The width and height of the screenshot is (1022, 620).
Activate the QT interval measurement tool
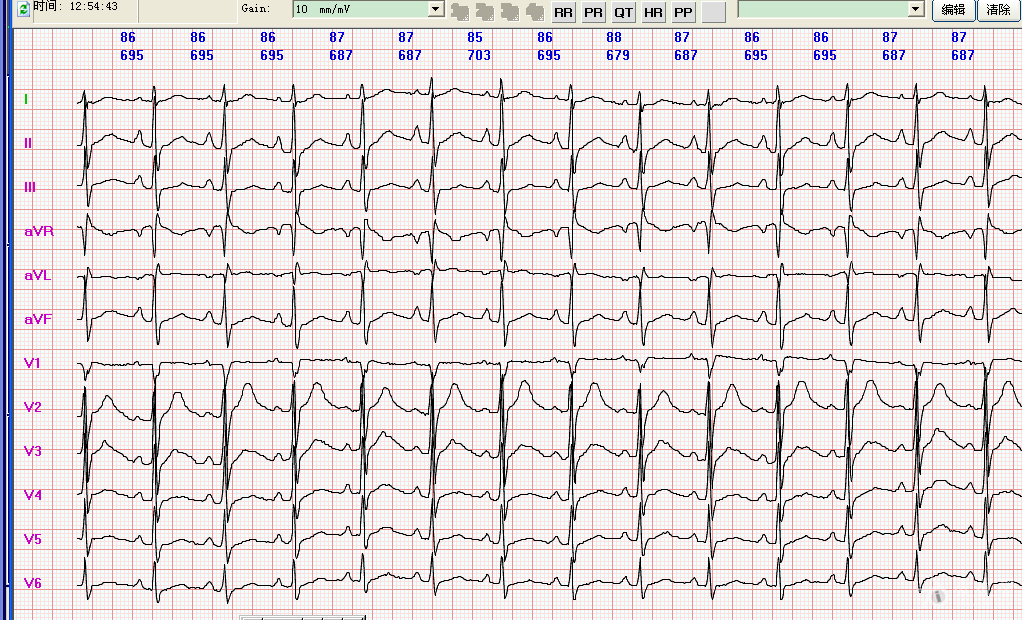[624, 12]
